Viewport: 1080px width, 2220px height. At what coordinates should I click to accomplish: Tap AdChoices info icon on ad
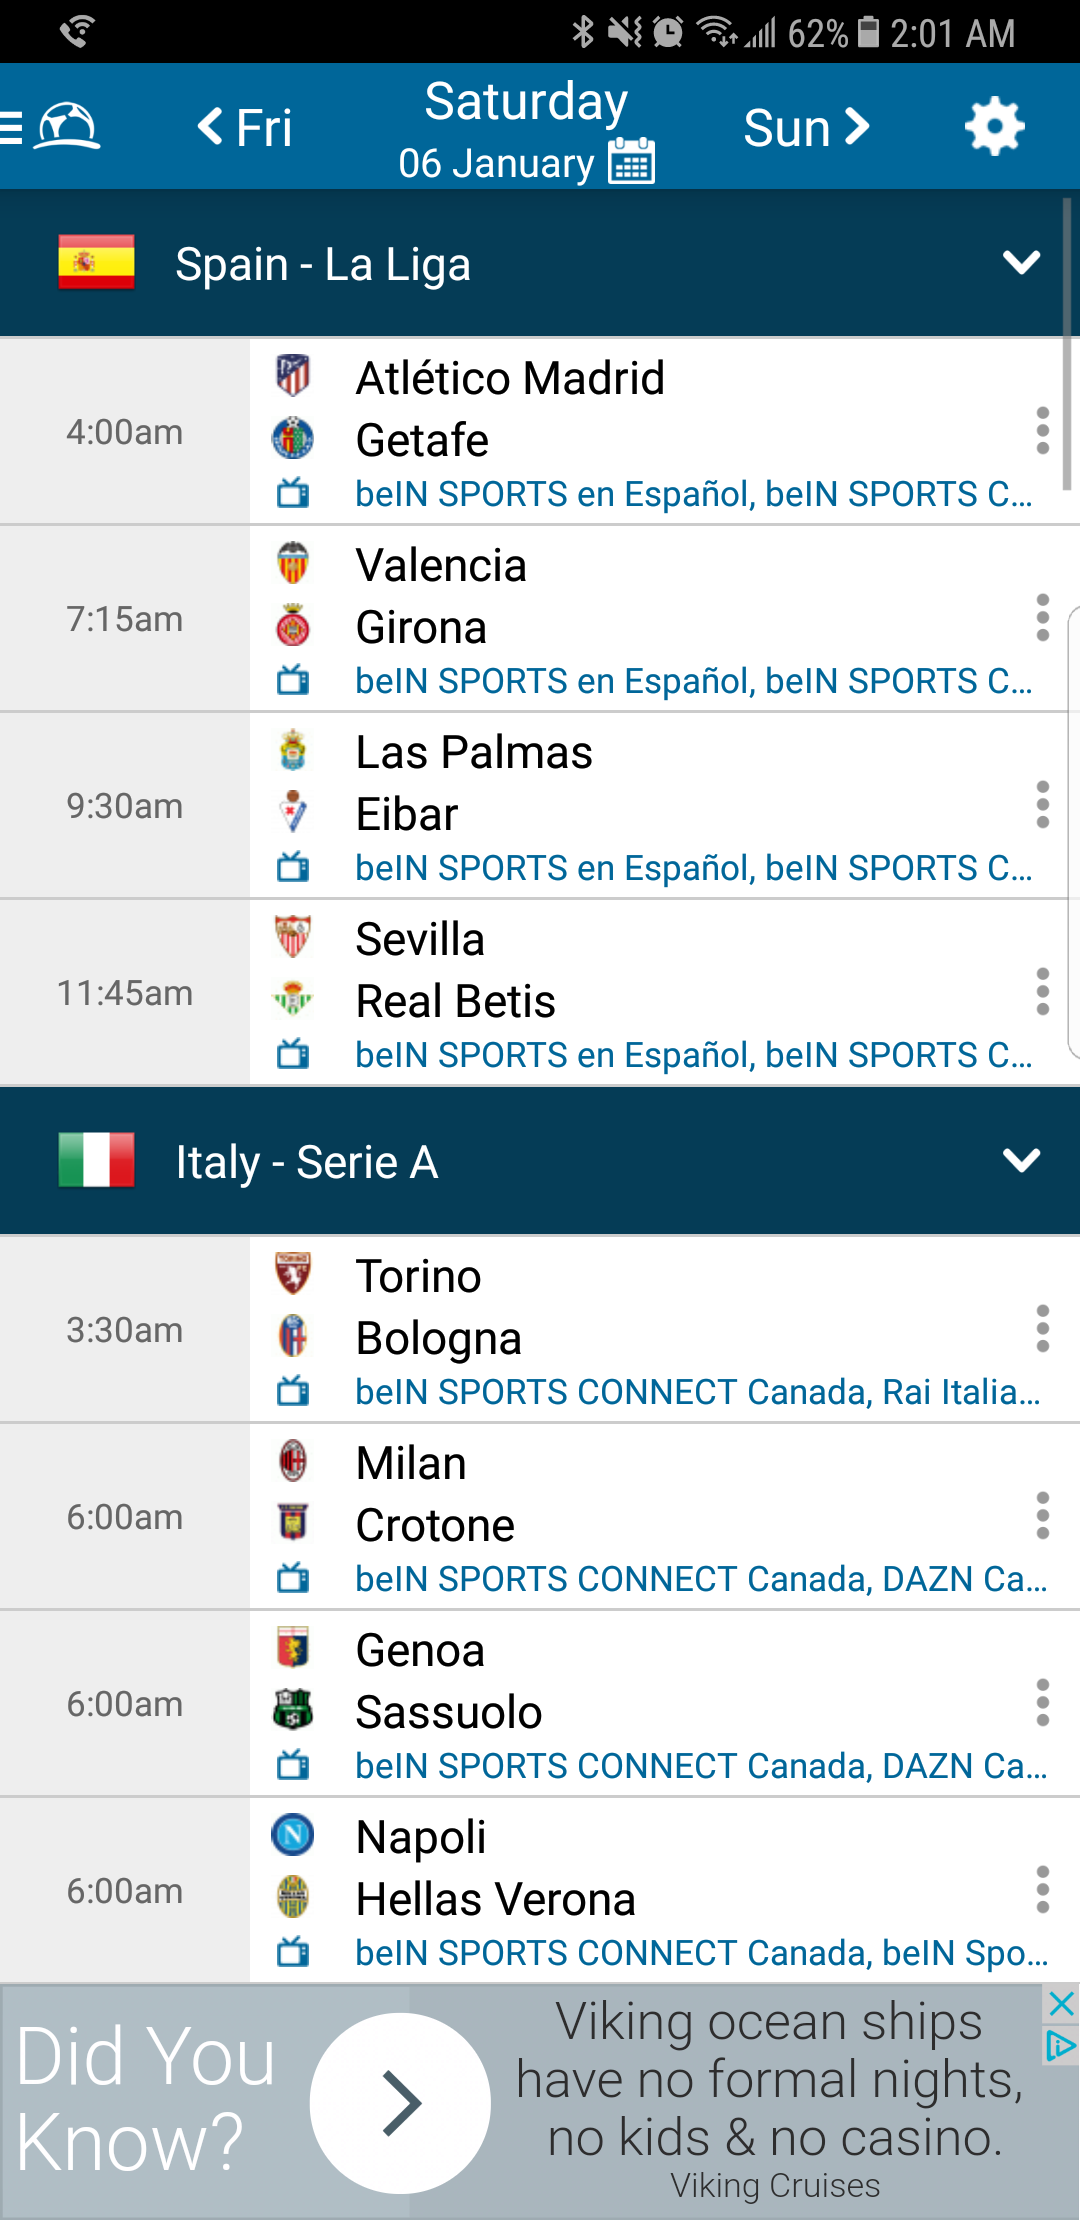coord(1060,2047)
